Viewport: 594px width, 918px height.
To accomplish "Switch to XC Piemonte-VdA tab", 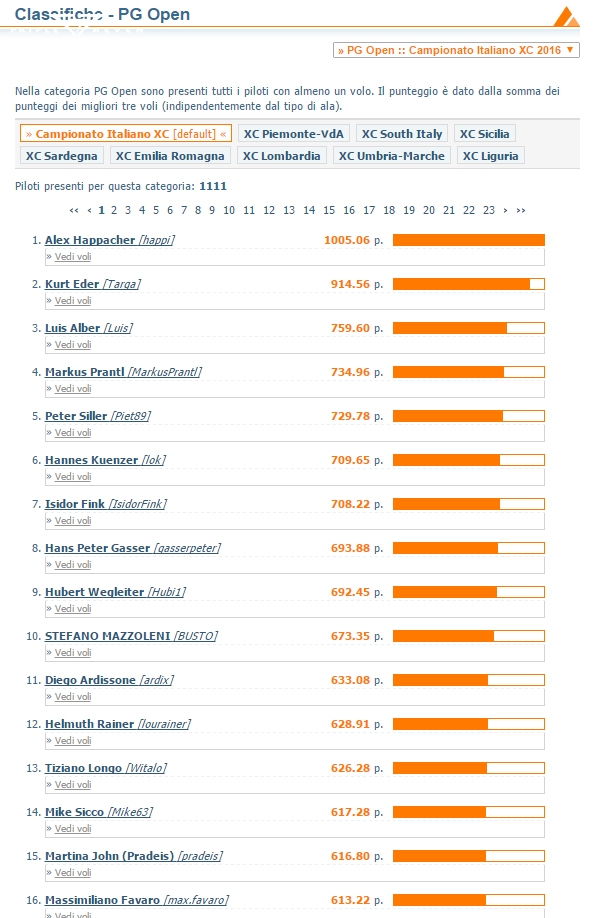I will click(x=294, y=133).
